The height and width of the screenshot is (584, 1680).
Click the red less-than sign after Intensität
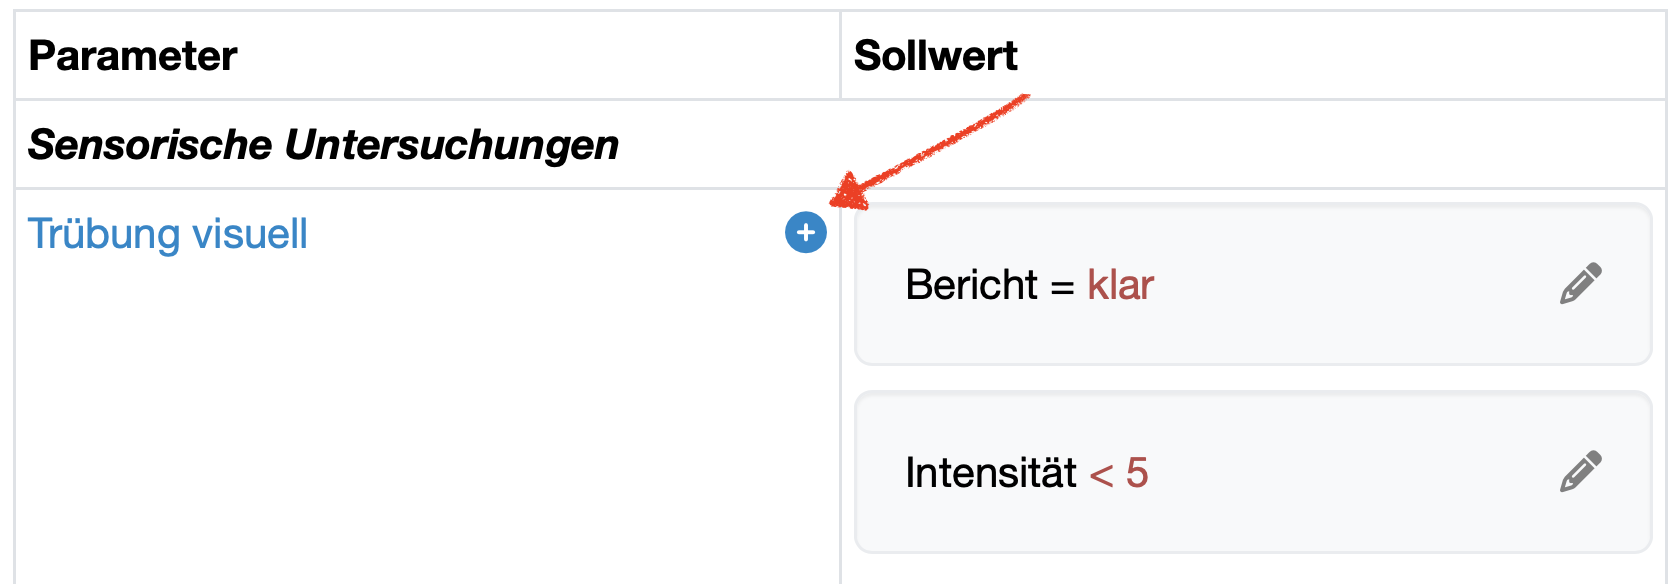click(1101, 474)
